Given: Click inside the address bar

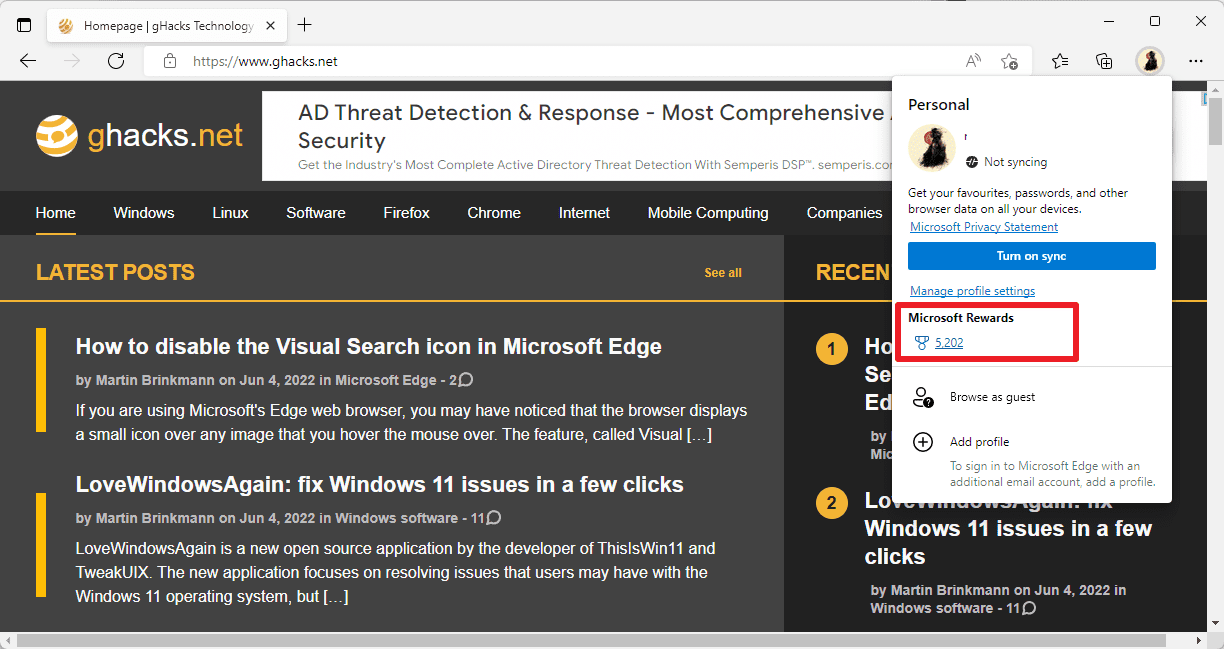Looking at the screenshot, I should (400, 60).
